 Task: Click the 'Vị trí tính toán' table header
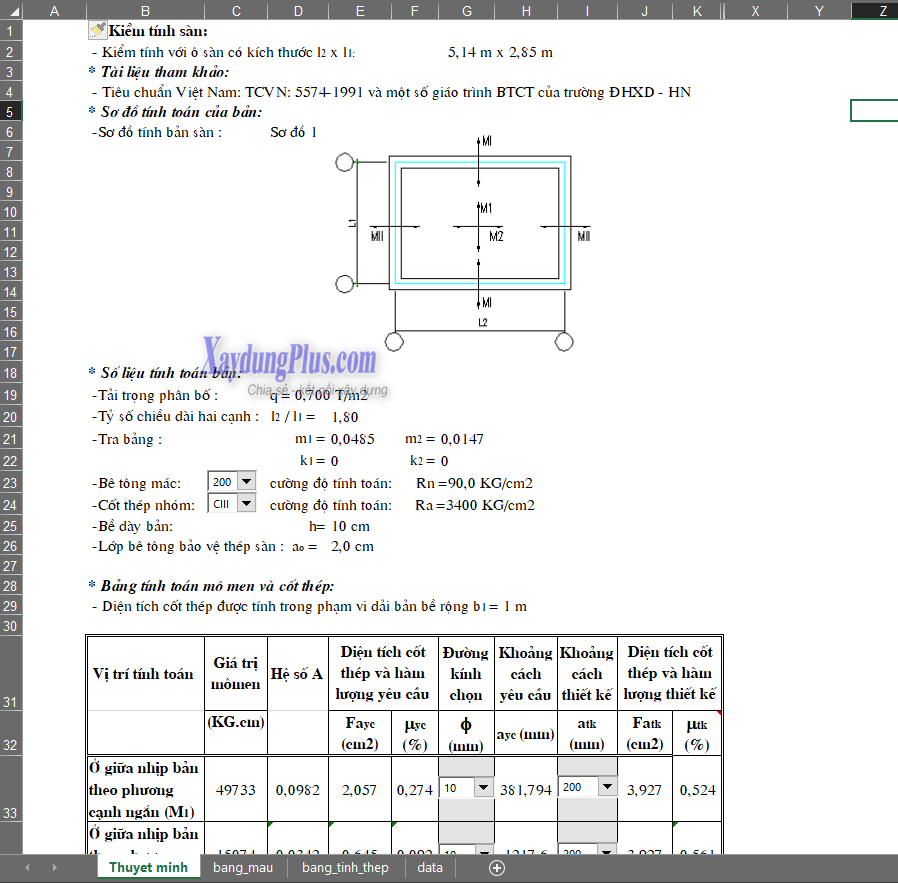click(143, 674)
